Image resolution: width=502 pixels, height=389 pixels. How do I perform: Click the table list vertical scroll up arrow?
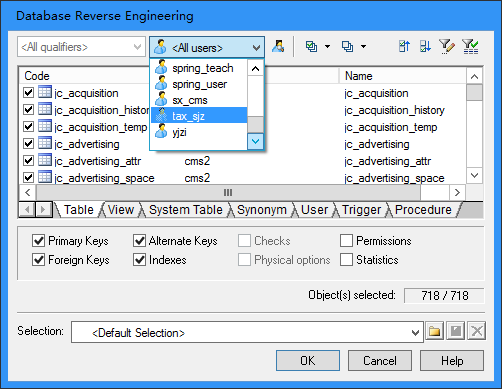[474, 77]
